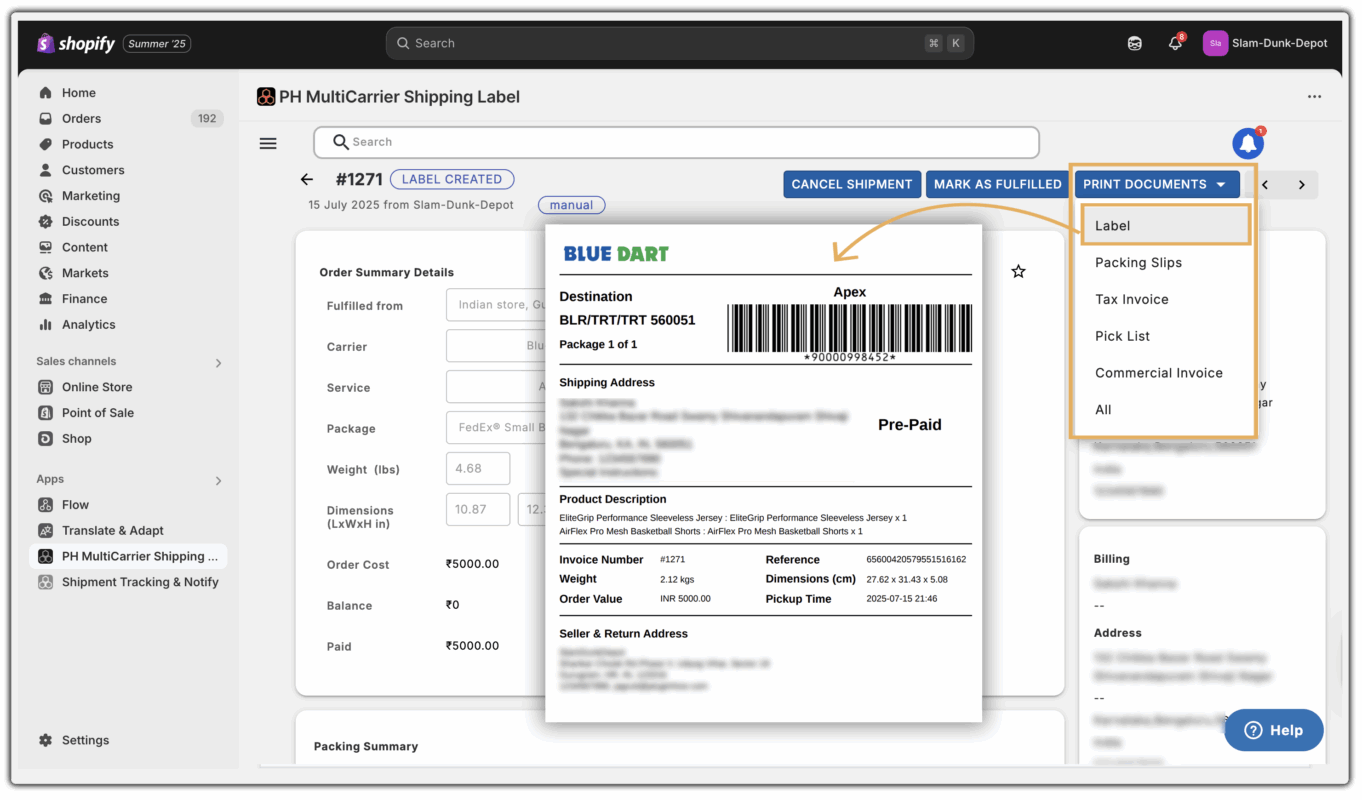1362x800 pixels.
Task: Click order number #1271 heading
Action: [x=359, y=179]
